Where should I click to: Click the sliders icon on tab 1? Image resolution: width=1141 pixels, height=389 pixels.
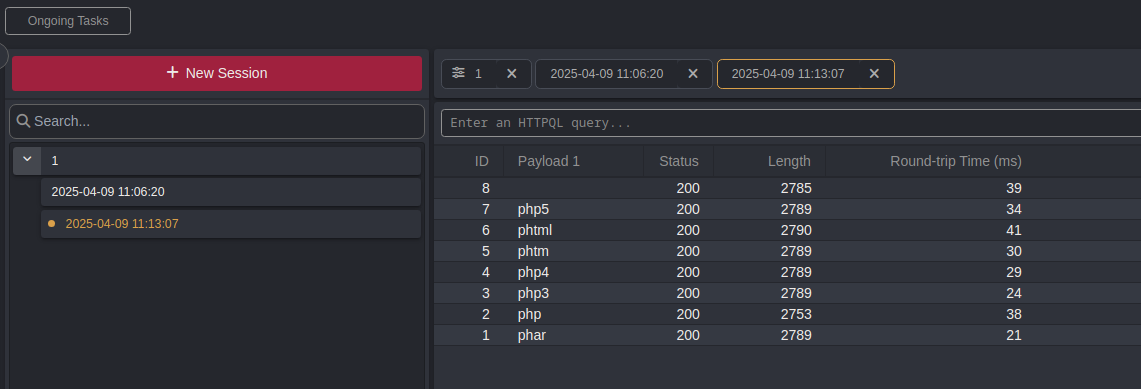pyautogui.click(x=458, y=73)
